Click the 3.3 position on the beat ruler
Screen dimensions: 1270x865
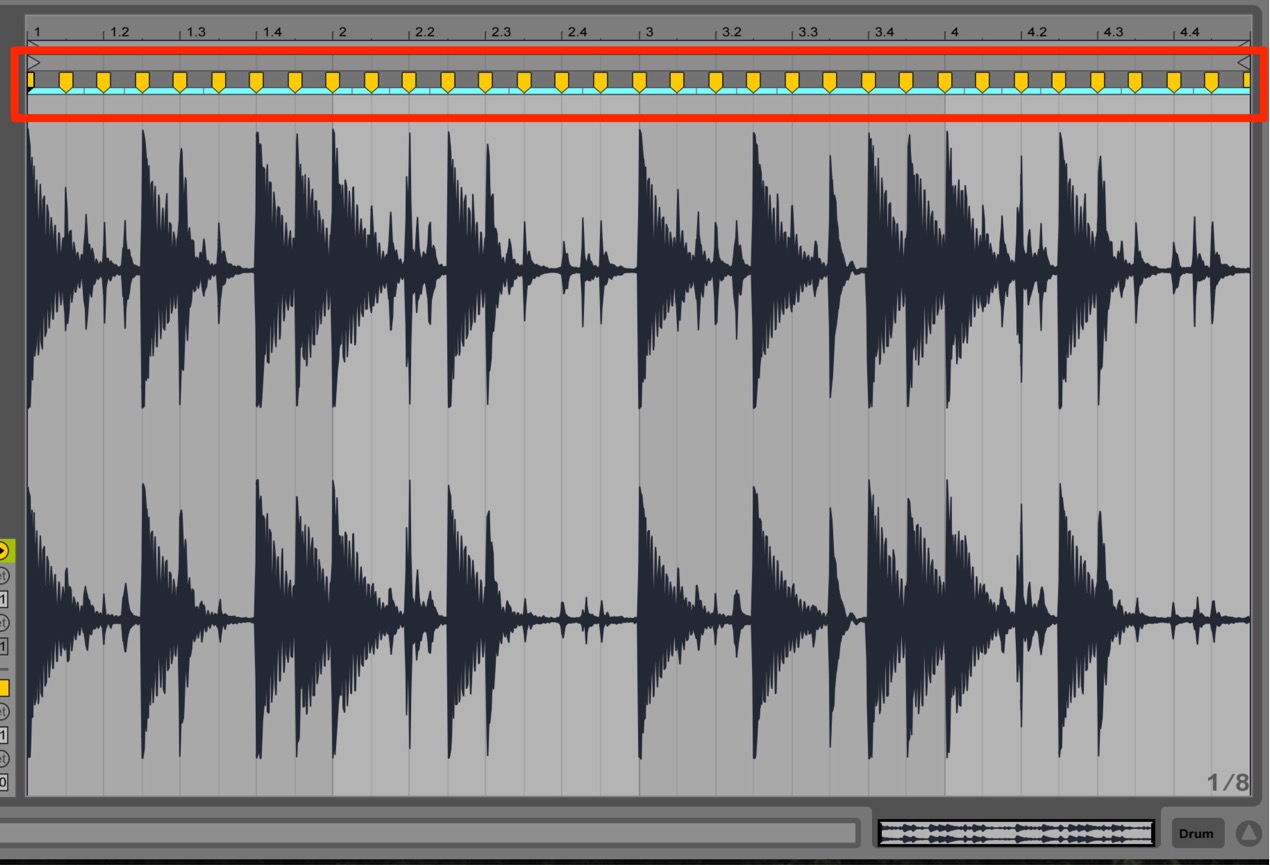coord(807,32)
